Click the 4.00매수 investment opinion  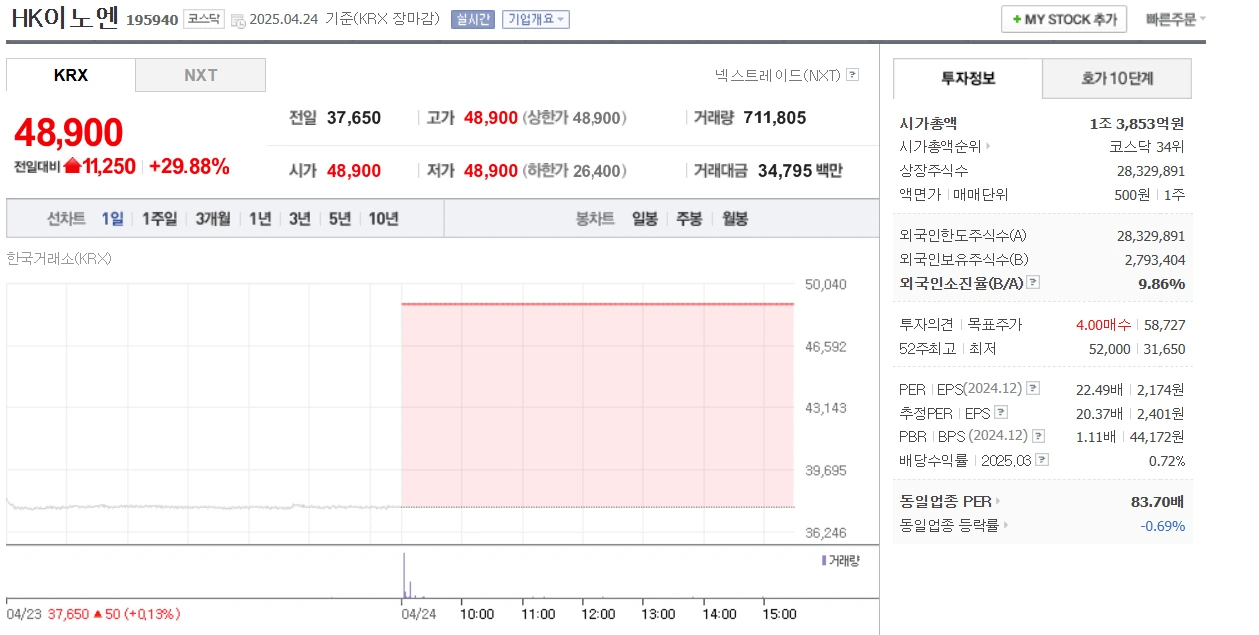(x=1103, y=325)
